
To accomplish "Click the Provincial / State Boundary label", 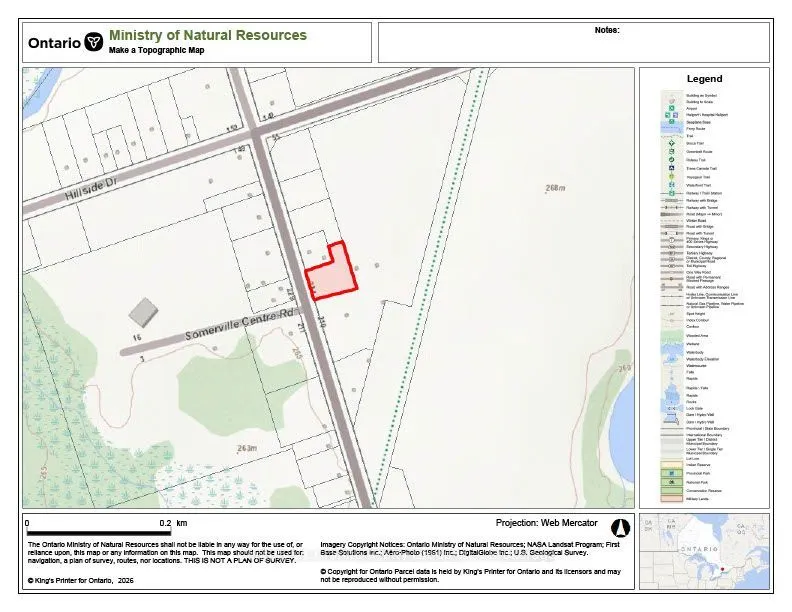I will coord(708,429).
